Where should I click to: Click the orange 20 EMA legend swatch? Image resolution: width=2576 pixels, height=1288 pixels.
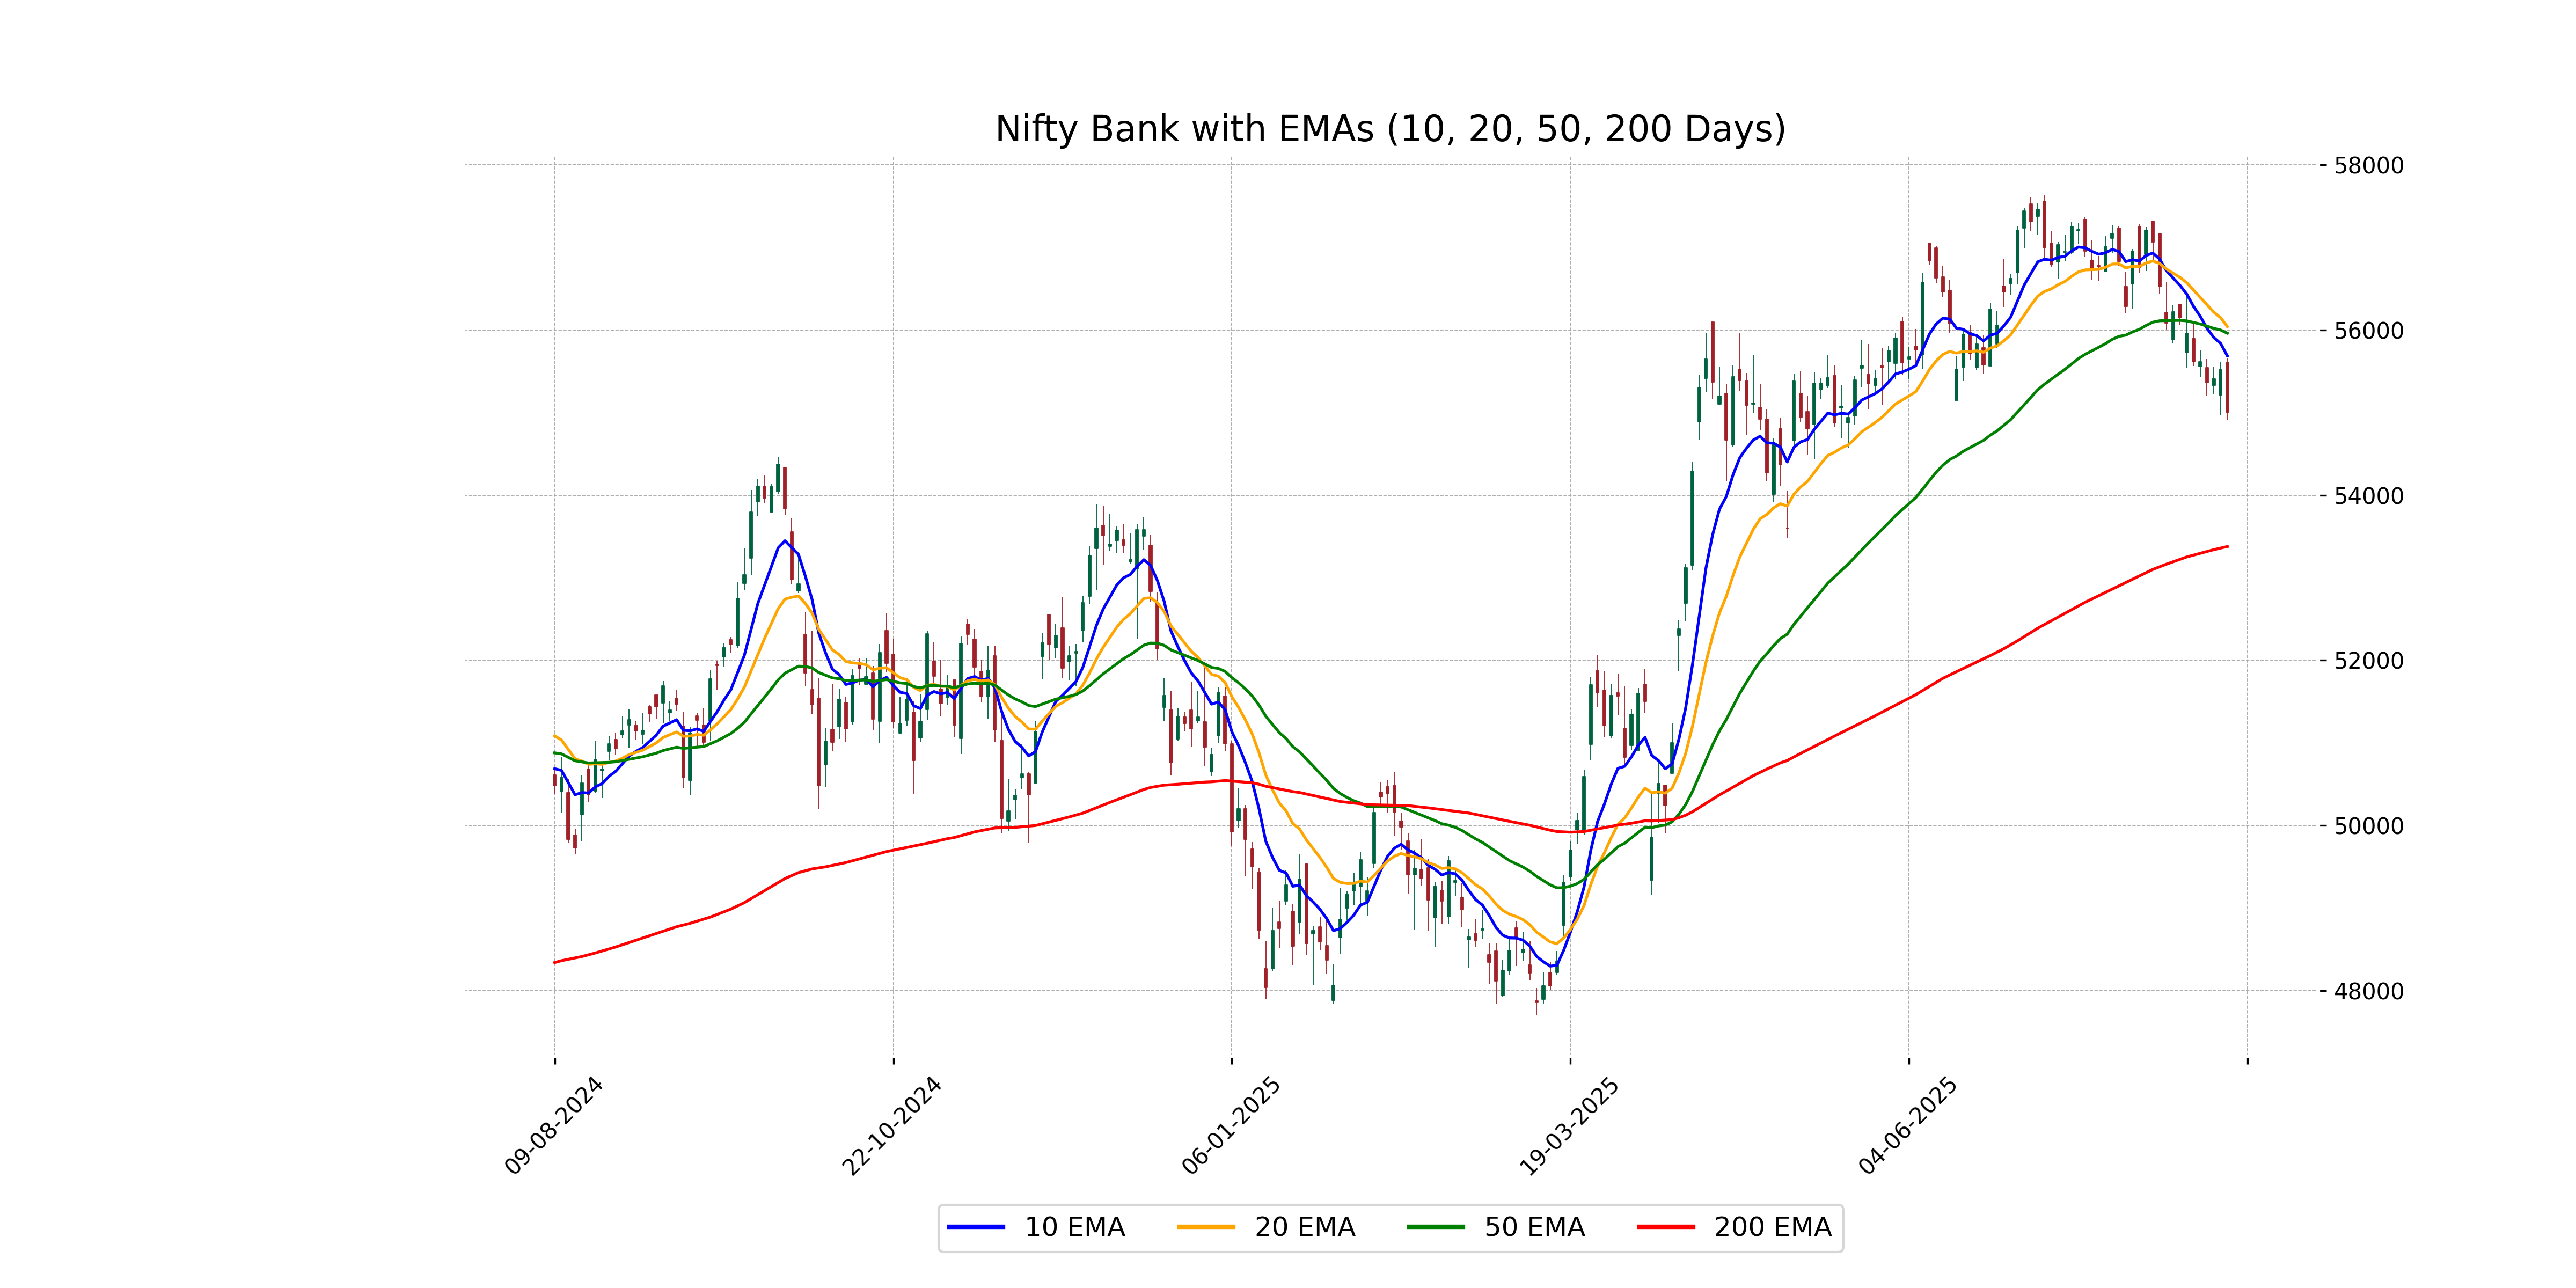point(1206,1227)
